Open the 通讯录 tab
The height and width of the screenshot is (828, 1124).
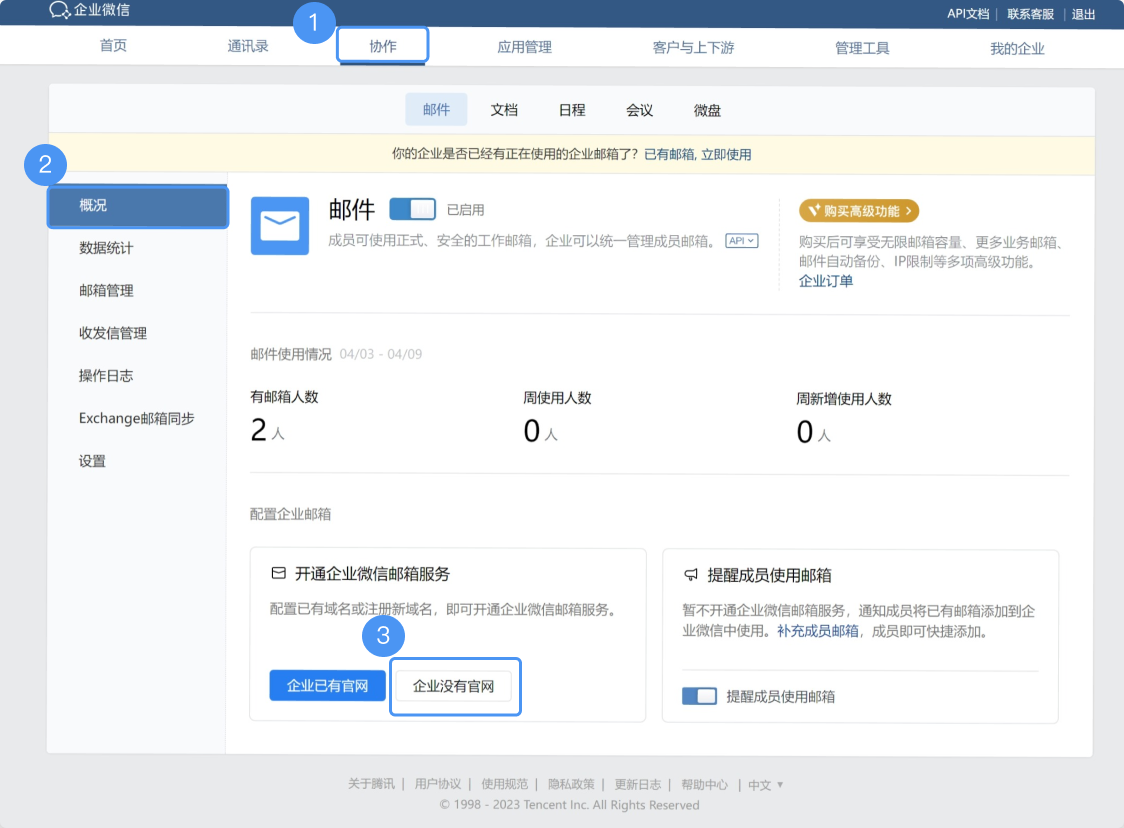tap(248, 47)
